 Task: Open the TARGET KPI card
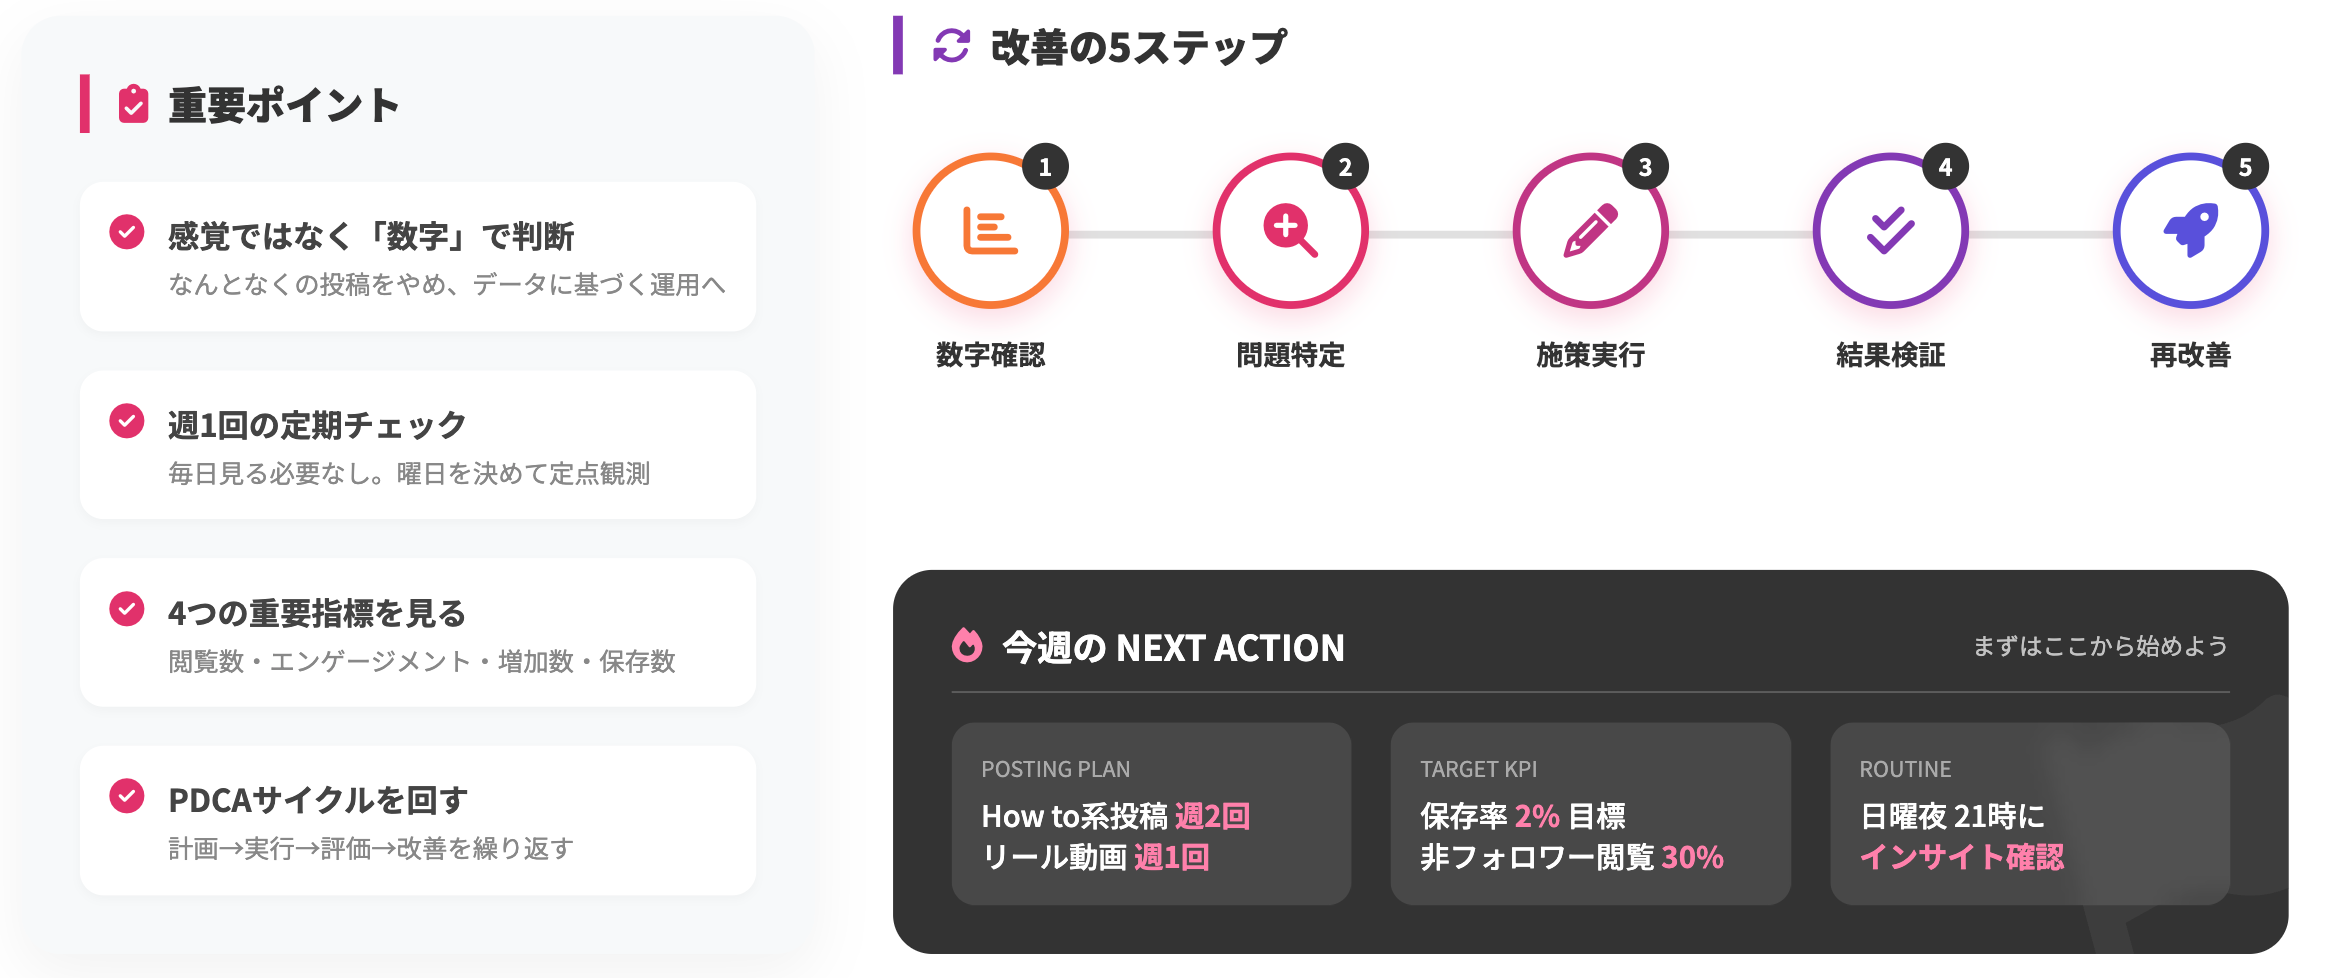1590,813
